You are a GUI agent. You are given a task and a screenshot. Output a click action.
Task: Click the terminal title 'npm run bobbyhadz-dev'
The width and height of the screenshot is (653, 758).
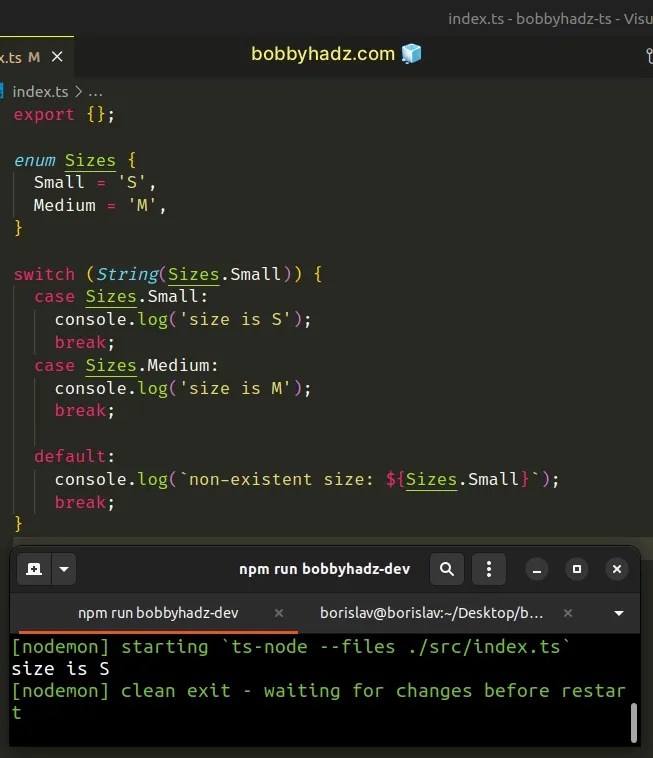[x=324, y=569]
